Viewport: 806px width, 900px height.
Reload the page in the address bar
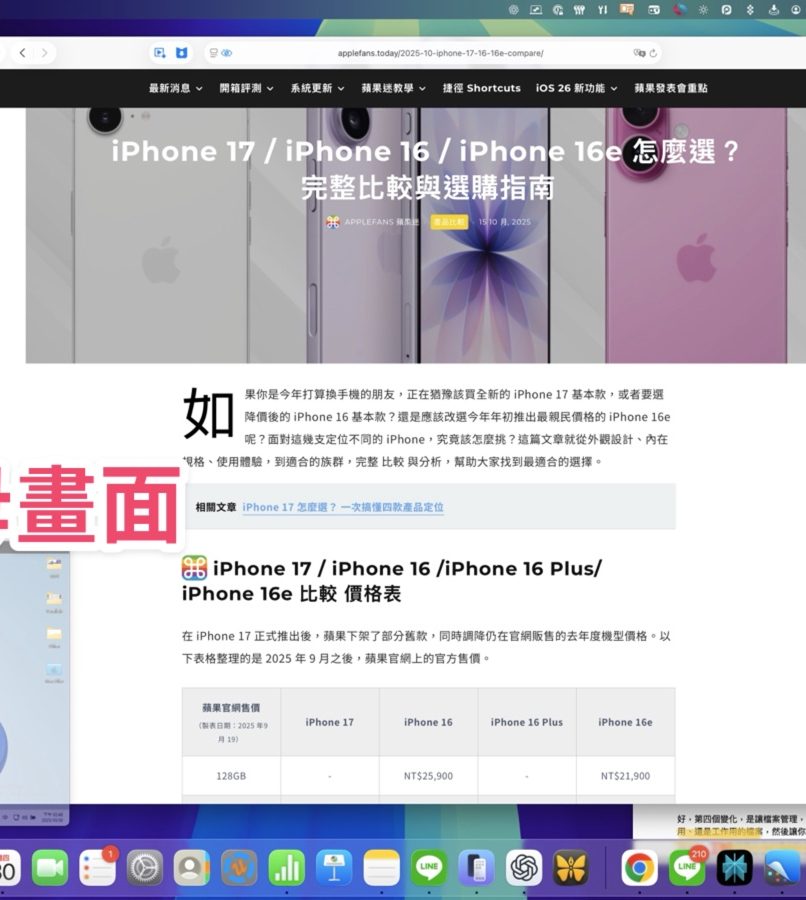(x=654, y=53)
